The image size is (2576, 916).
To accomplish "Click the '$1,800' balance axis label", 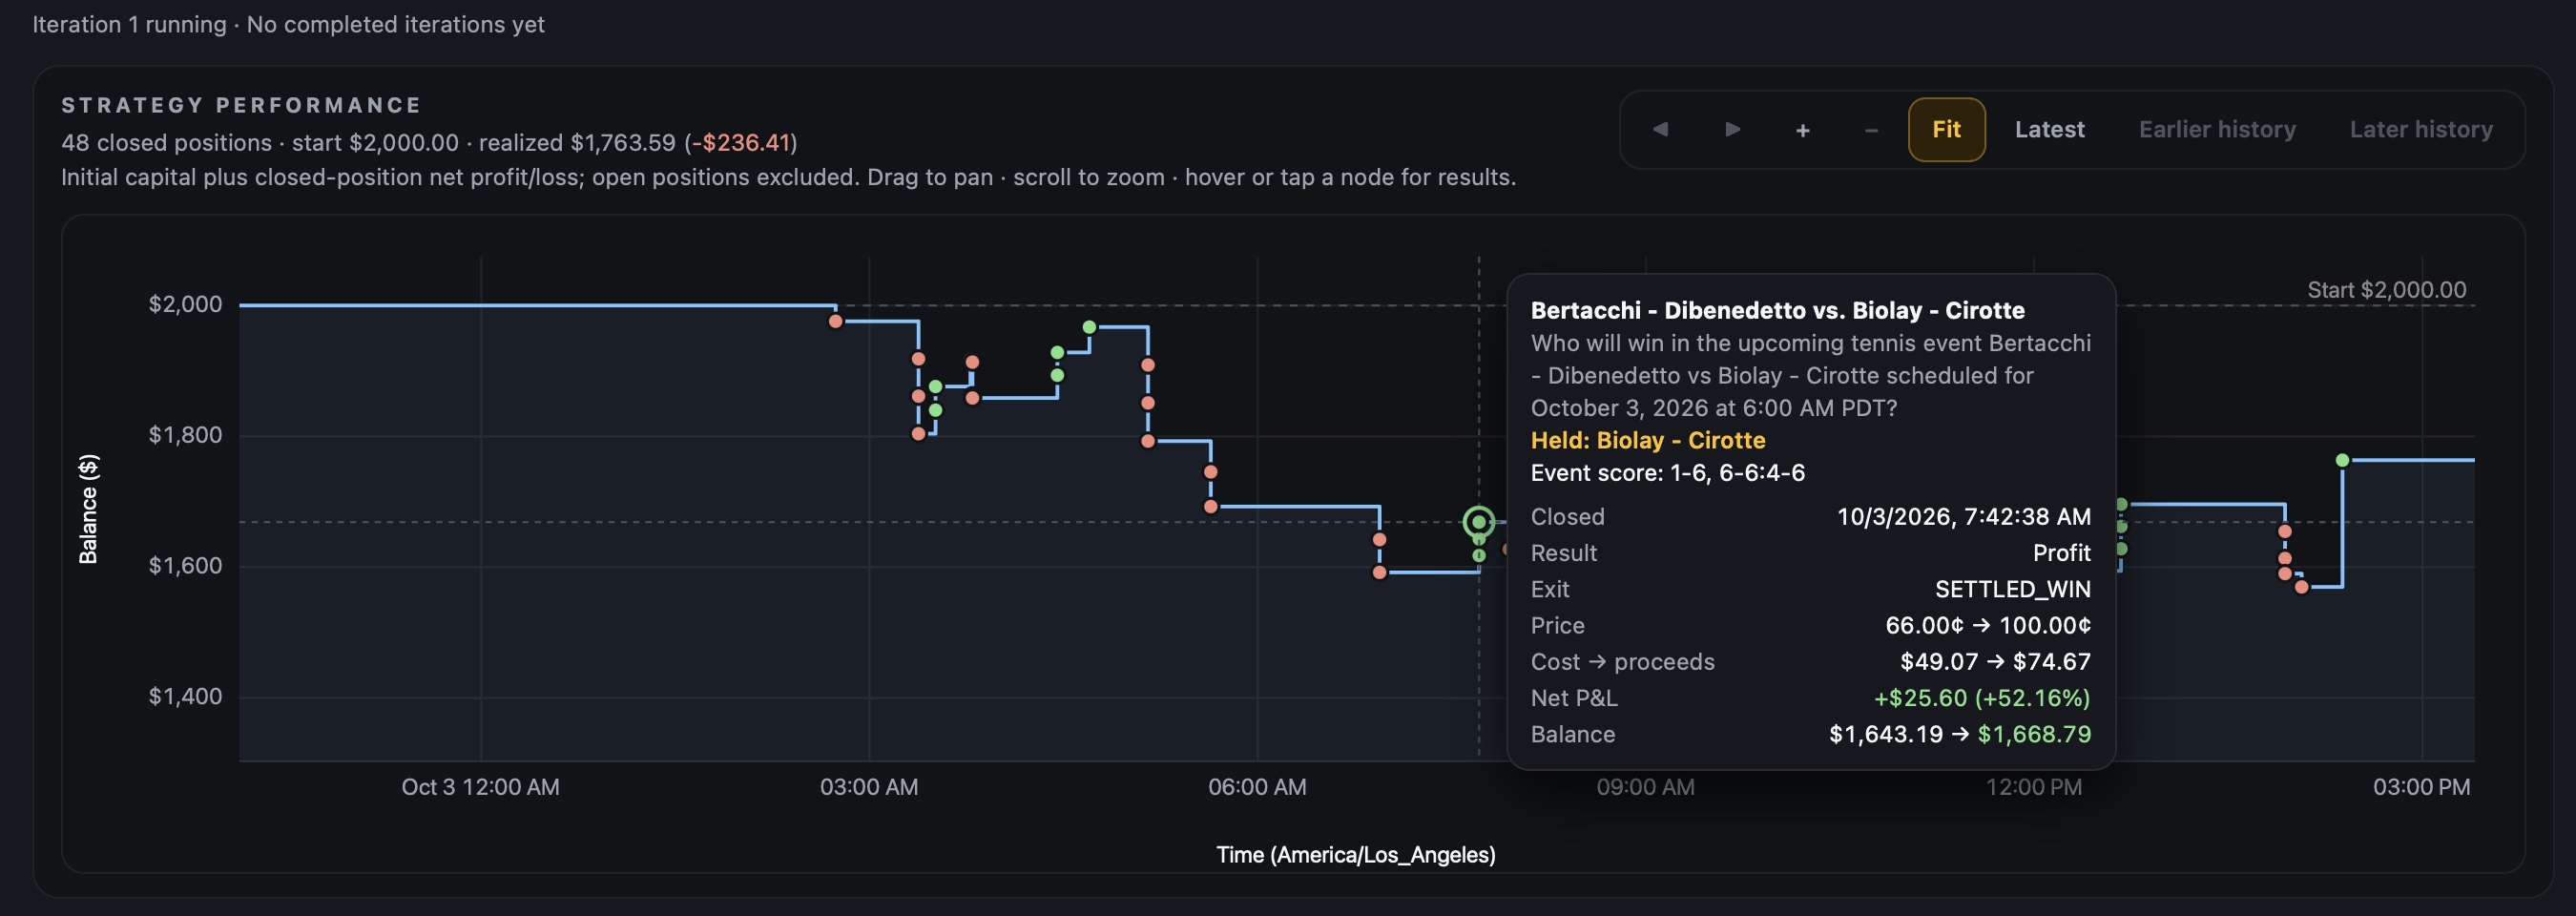I will tap(185, 435).
